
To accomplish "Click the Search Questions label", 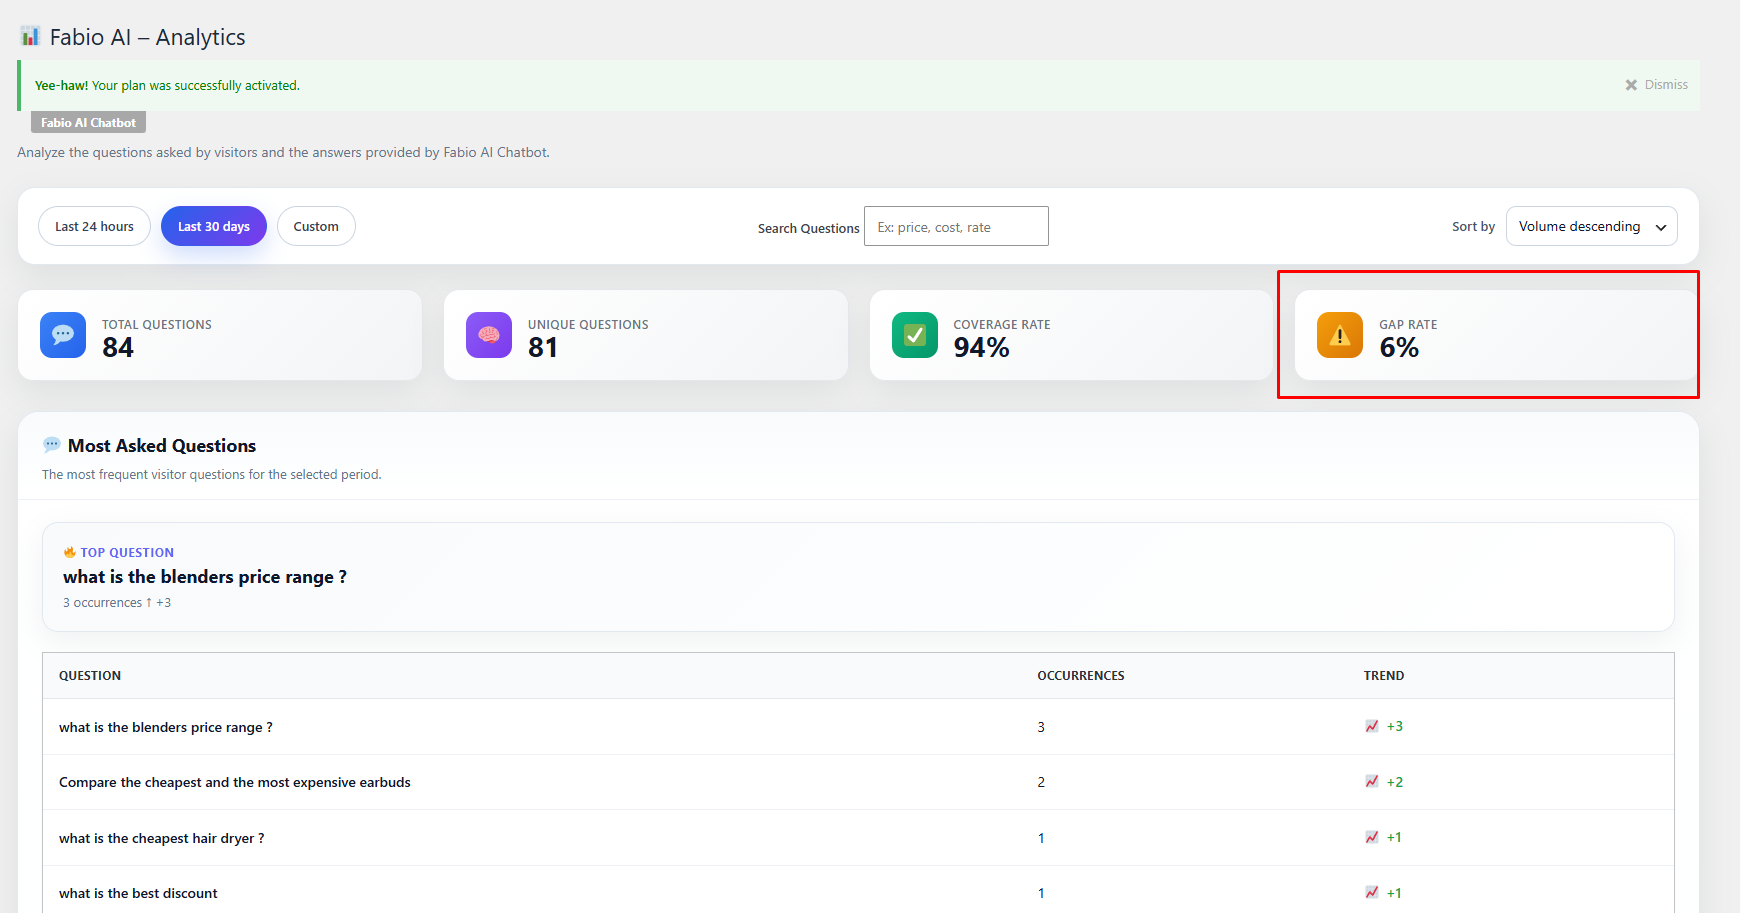I will tap(808, 228).
